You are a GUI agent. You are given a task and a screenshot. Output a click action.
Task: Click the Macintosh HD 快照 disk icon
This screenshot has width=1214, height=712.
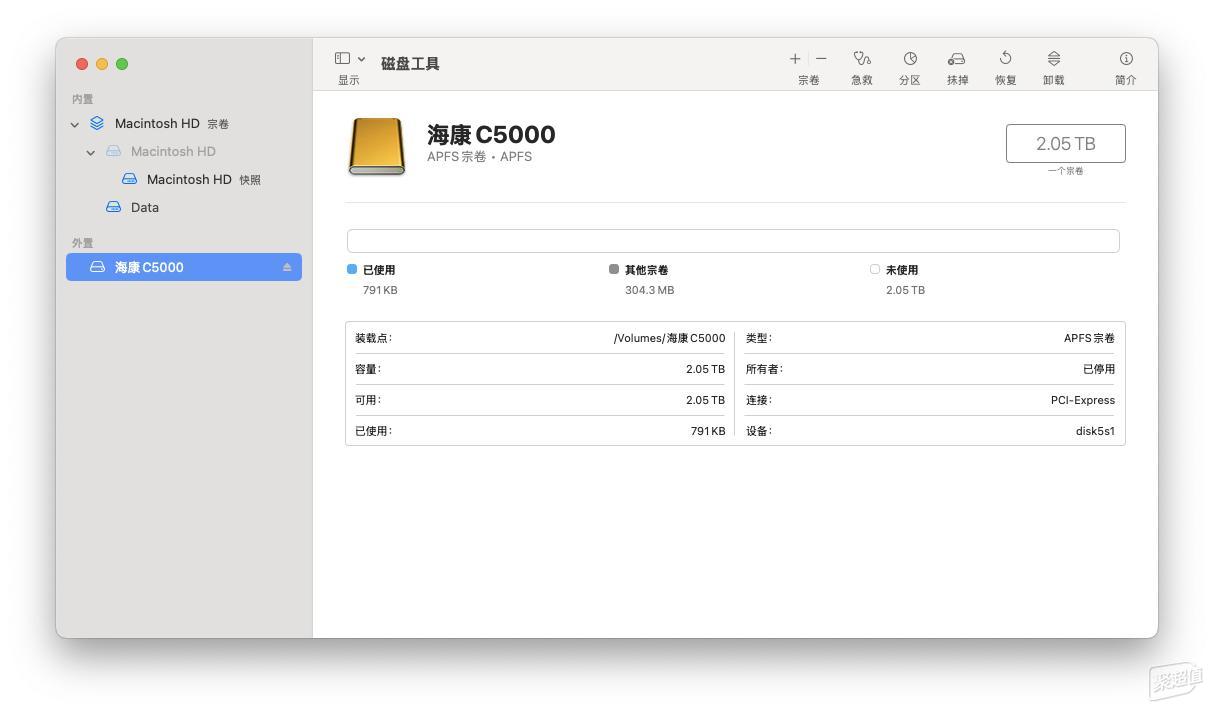coord(129,179)
